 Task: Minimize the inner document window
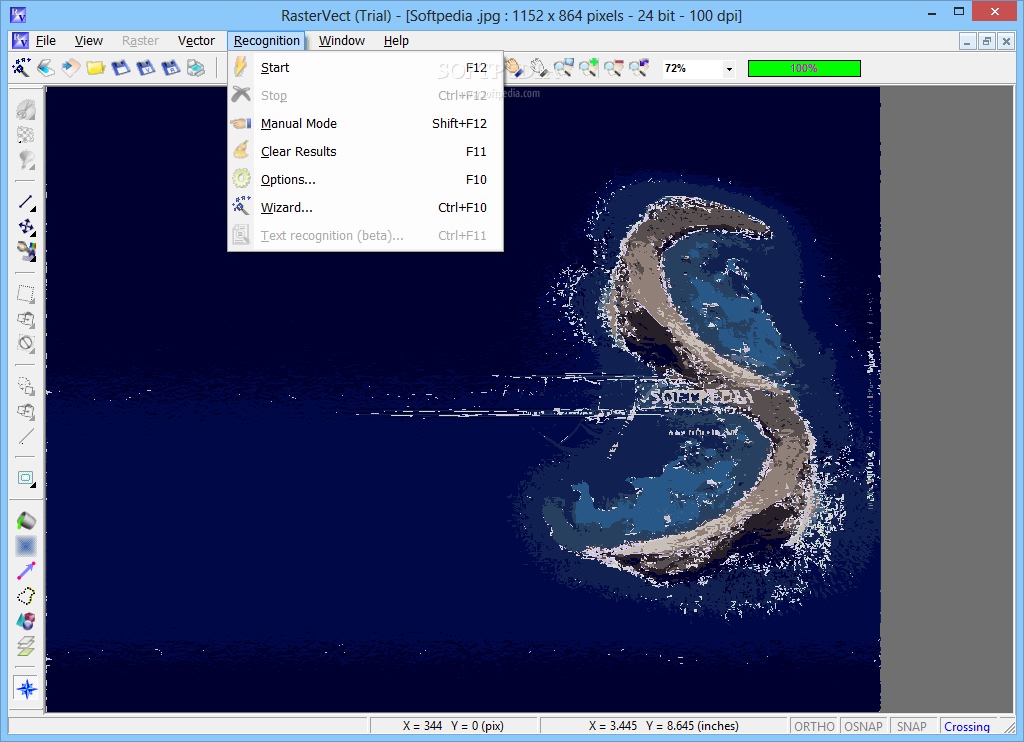[x=967, y=41]
